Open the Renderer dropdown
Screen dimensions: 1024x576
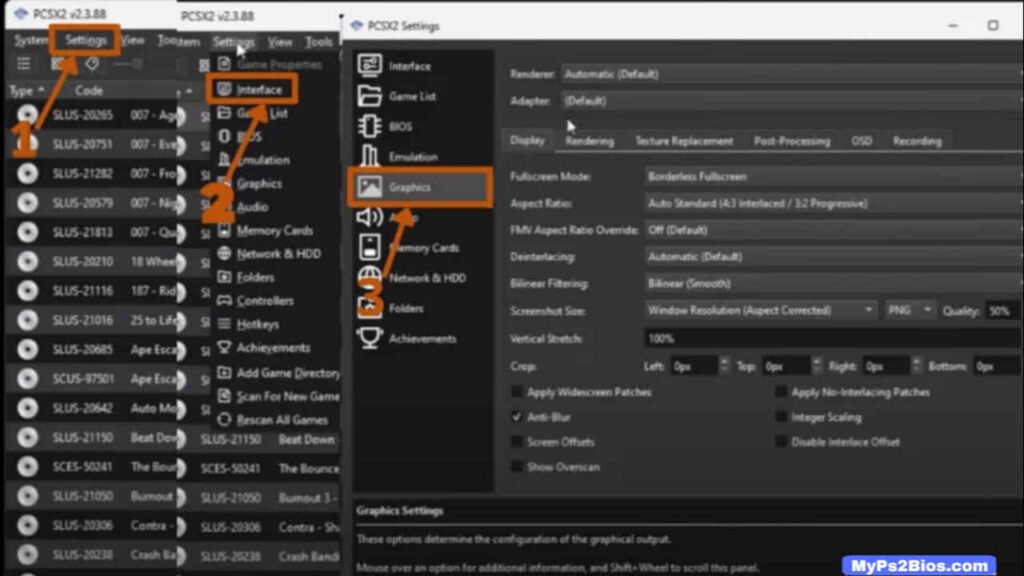point(792,74)
